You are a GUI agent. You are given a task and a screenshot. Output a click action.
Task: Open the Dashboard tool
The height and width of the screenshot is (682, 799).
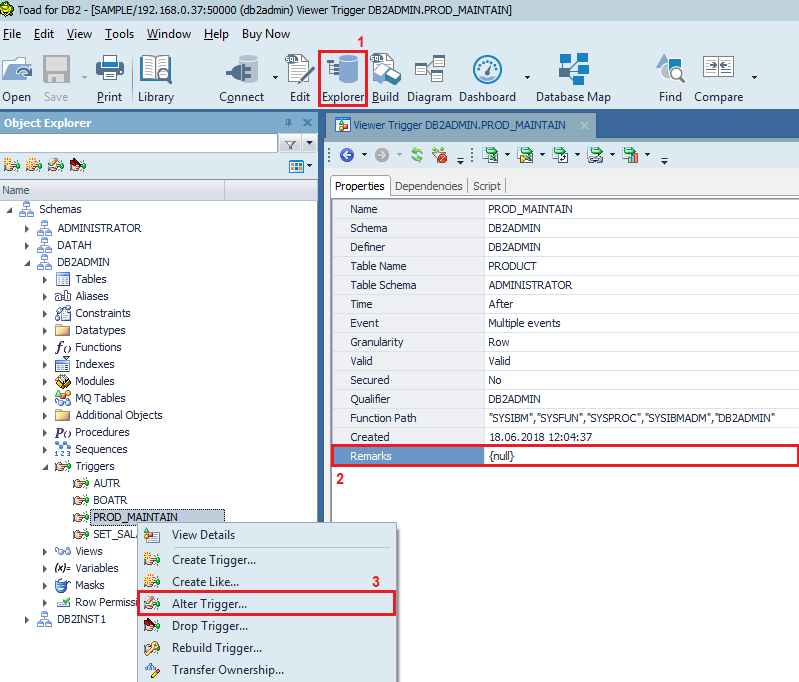tap(487, 78)
